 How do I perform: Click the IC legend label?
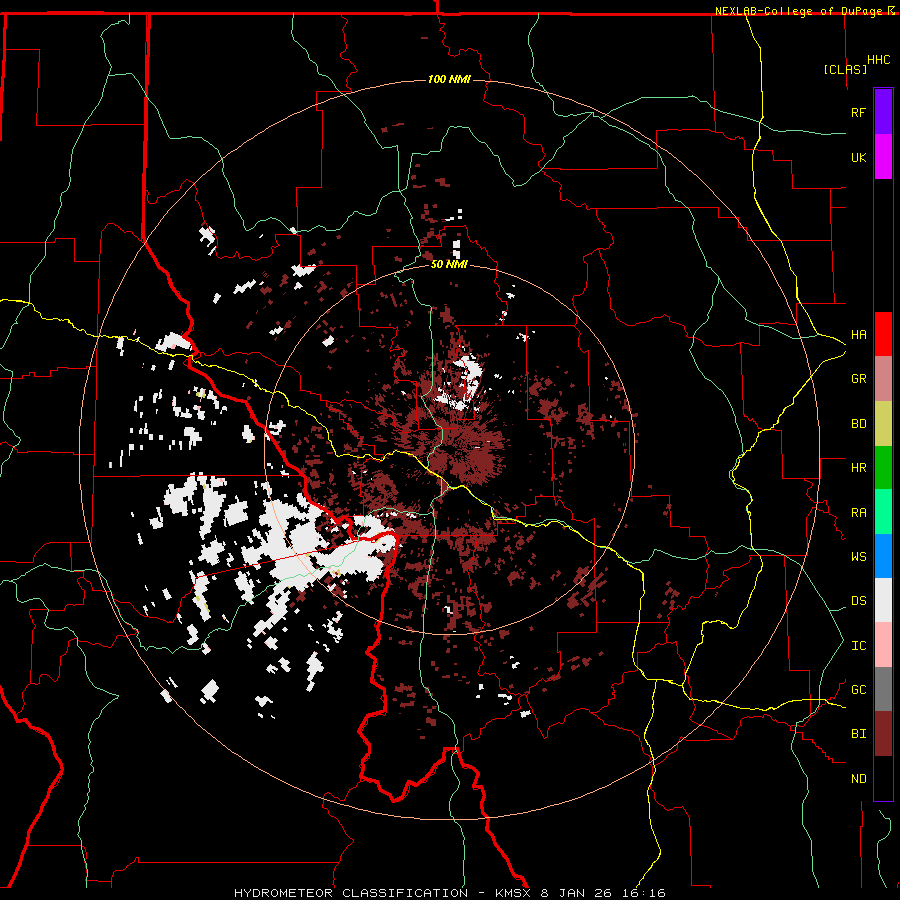pos(858,646)
